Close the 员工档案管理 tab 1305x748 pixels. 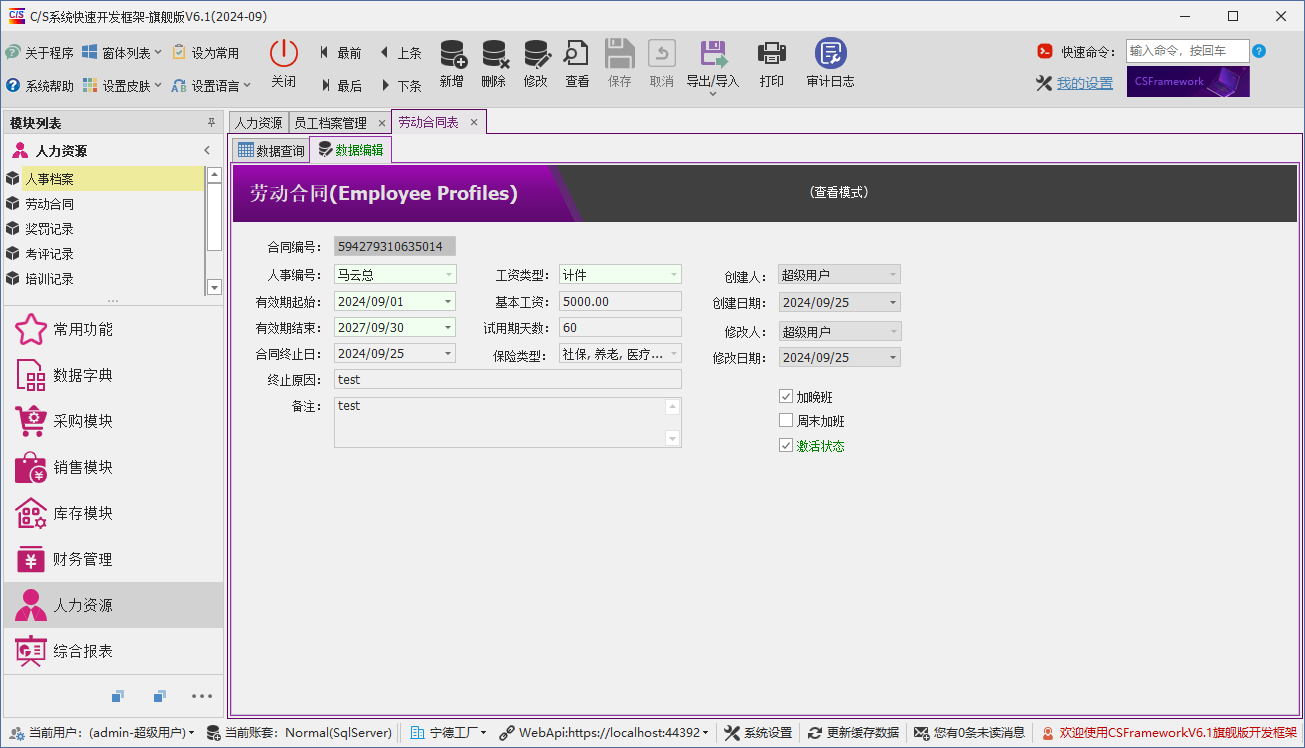(x=381, y=123)
